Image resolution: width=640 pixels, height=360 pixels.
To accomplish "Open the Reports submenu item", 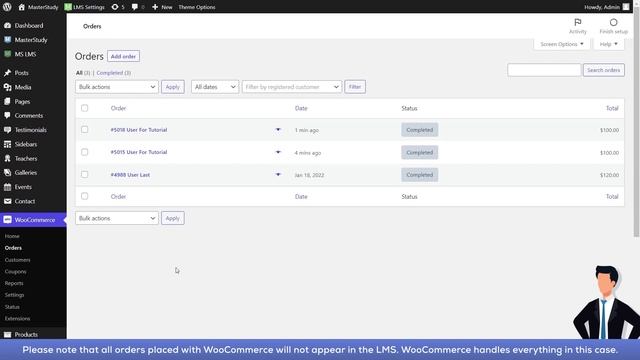I will 14,283.
